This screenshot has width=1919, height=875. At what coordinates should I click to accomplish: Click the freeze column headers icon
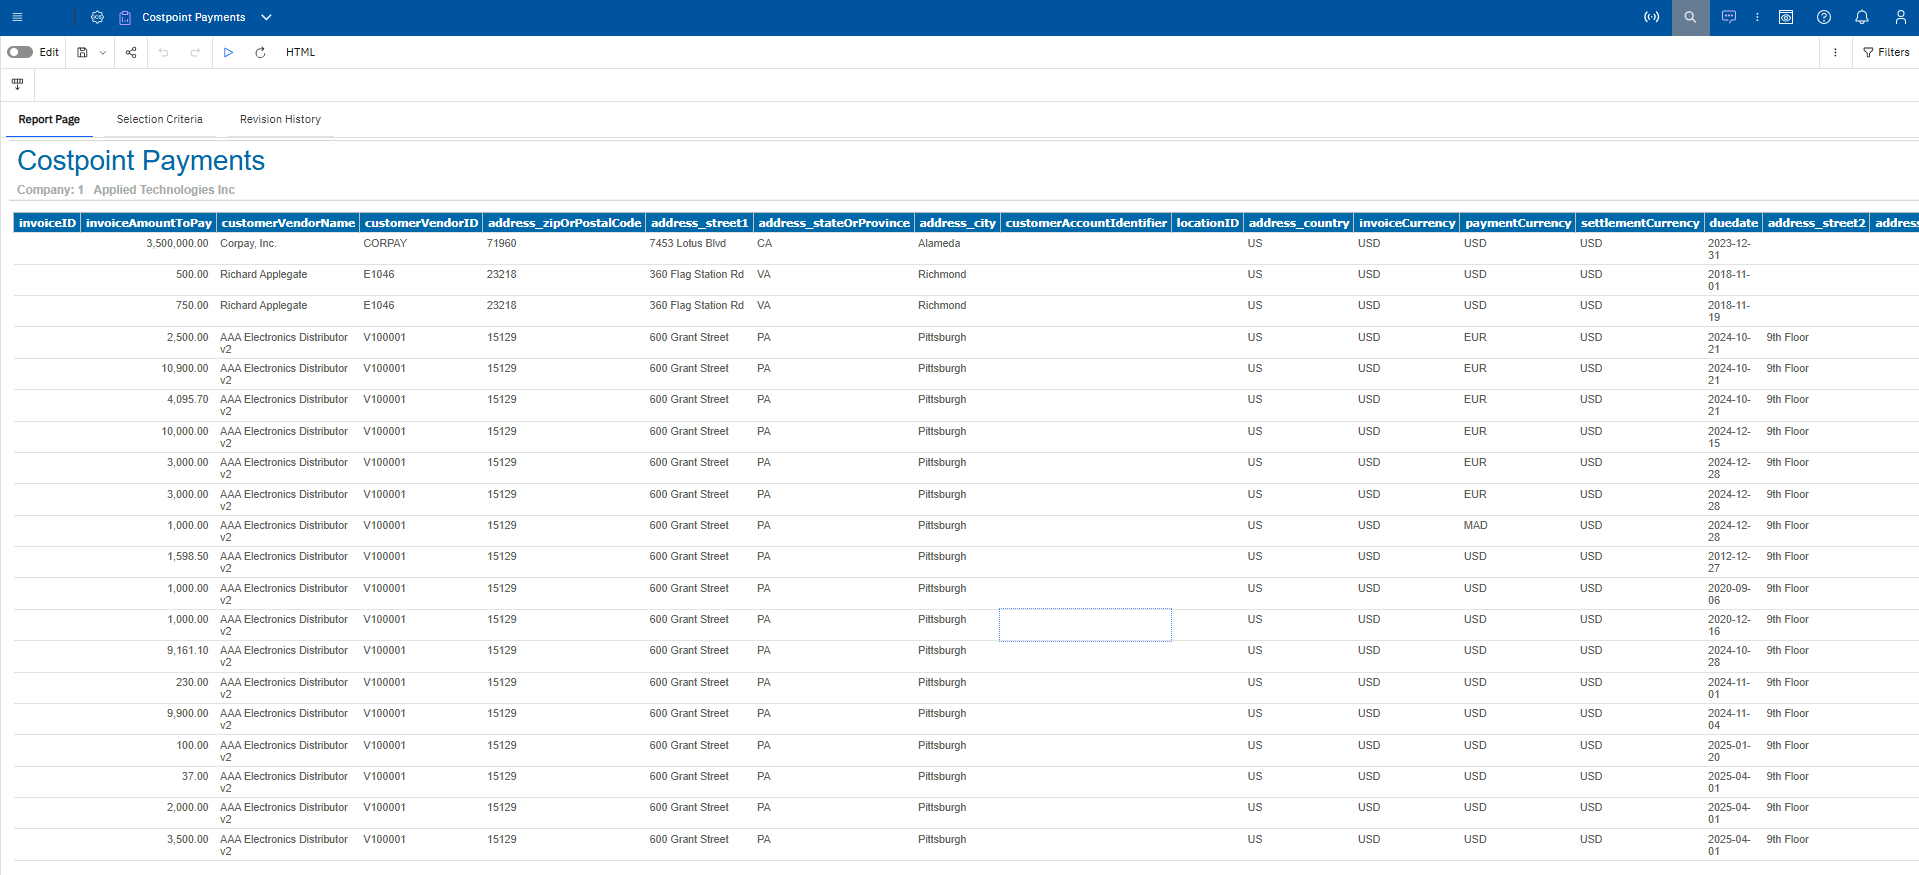point(17,84)
